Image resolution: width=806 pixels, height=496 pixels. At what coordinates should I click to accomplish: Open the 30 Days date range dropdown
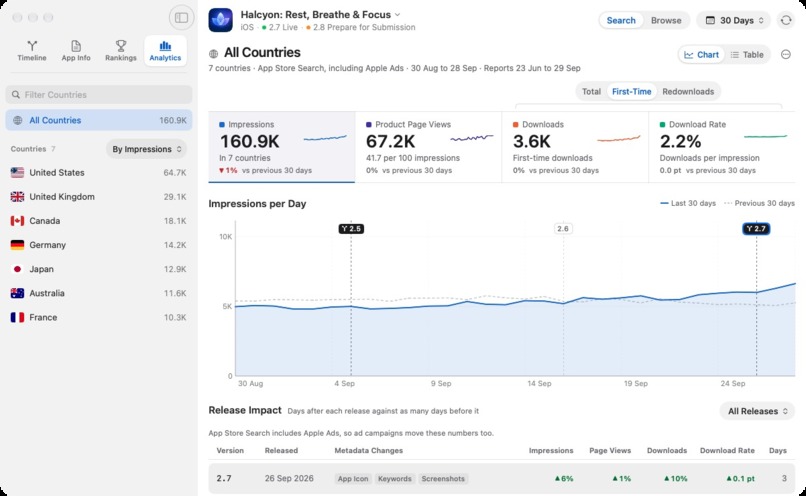click(734, 21)
